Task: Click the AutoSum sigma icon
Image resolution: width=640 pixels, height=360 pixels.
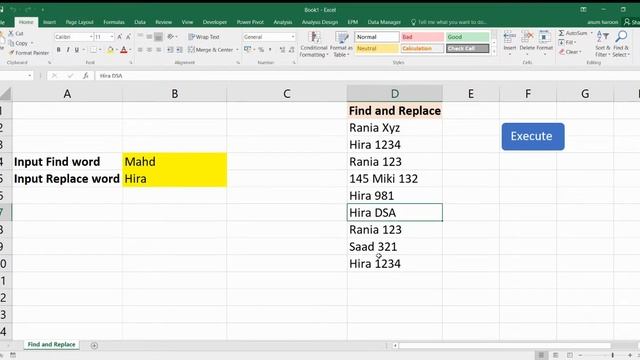Action: point(562,33)
